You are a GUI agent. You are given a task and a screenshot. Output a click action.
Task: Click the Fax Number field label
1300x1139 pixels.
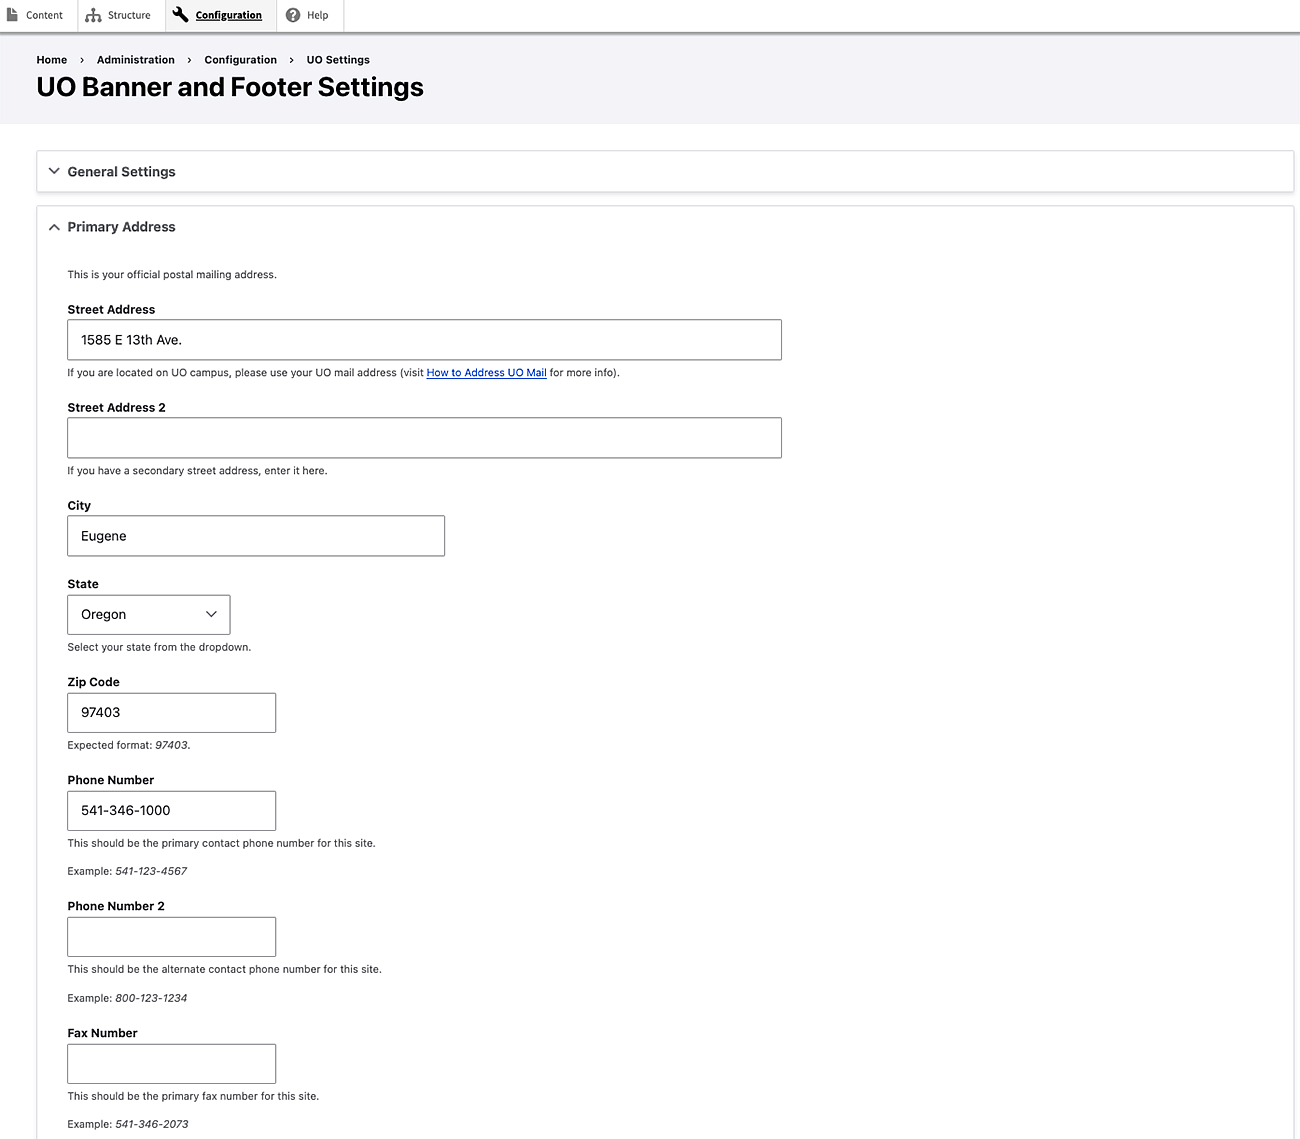pyautogui.click(x=102, y=1033)
